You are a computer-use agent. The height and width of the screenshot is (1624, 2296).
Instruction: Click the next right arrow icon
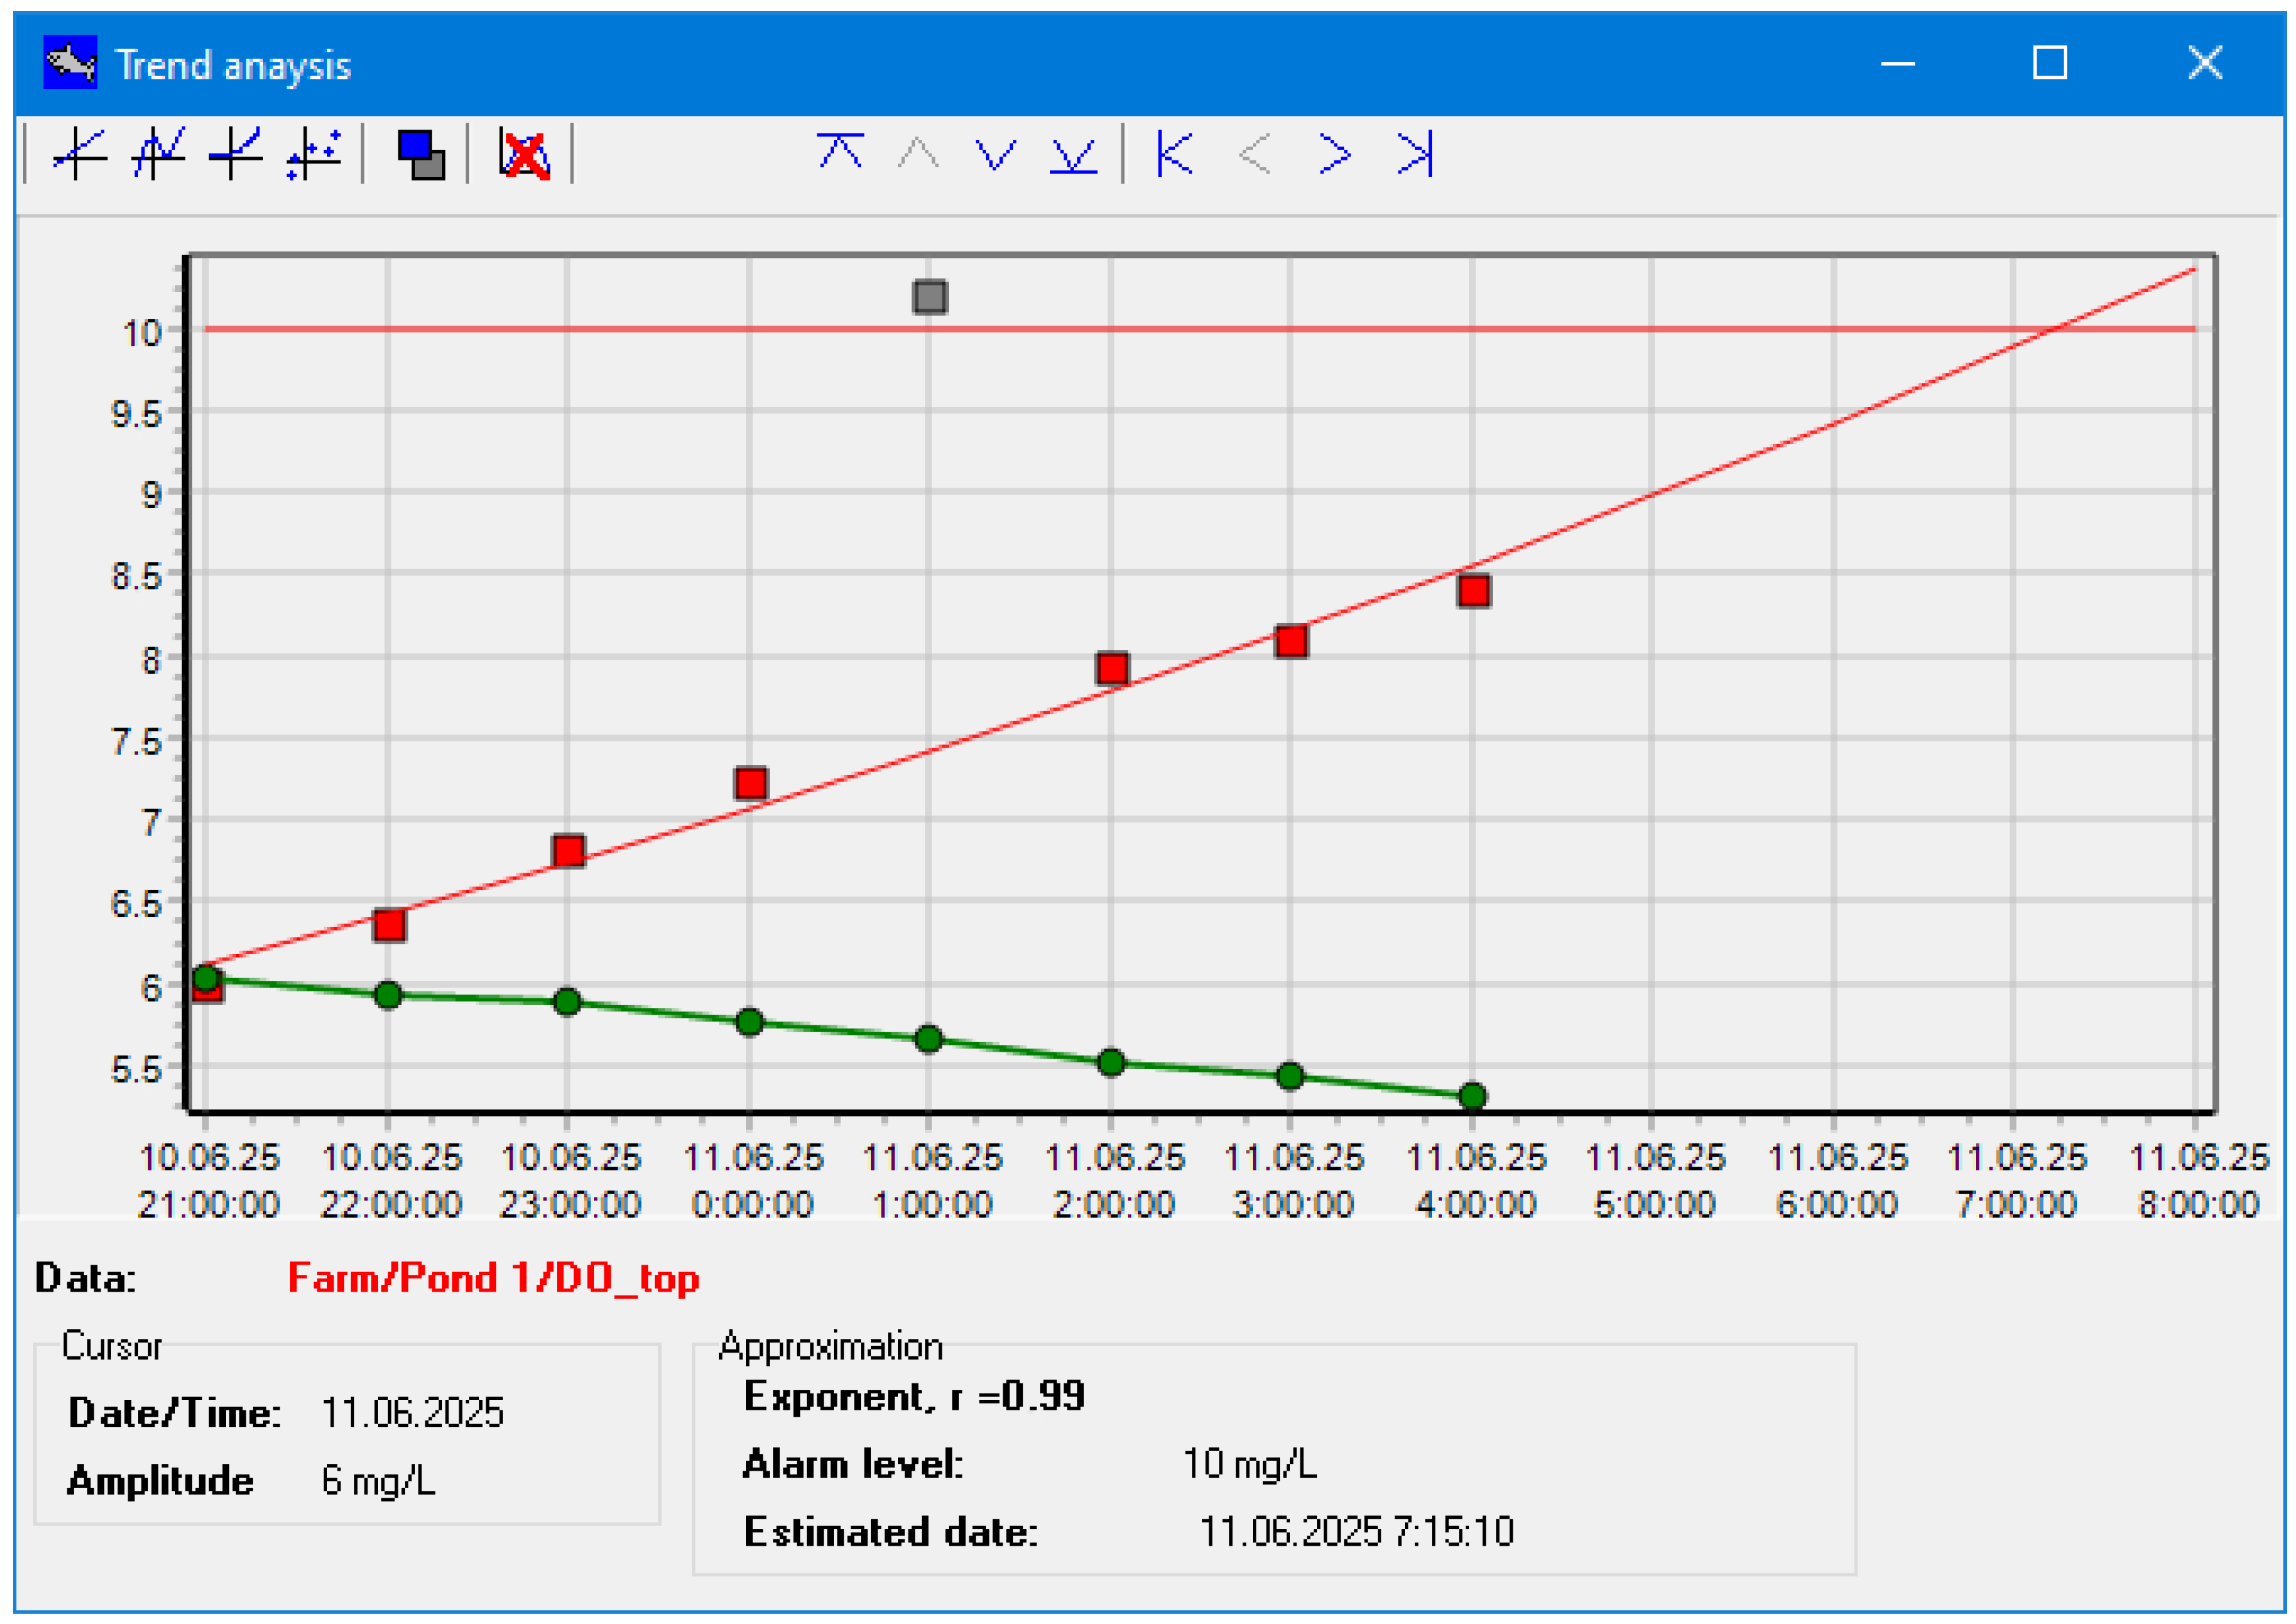point(1335,154)
